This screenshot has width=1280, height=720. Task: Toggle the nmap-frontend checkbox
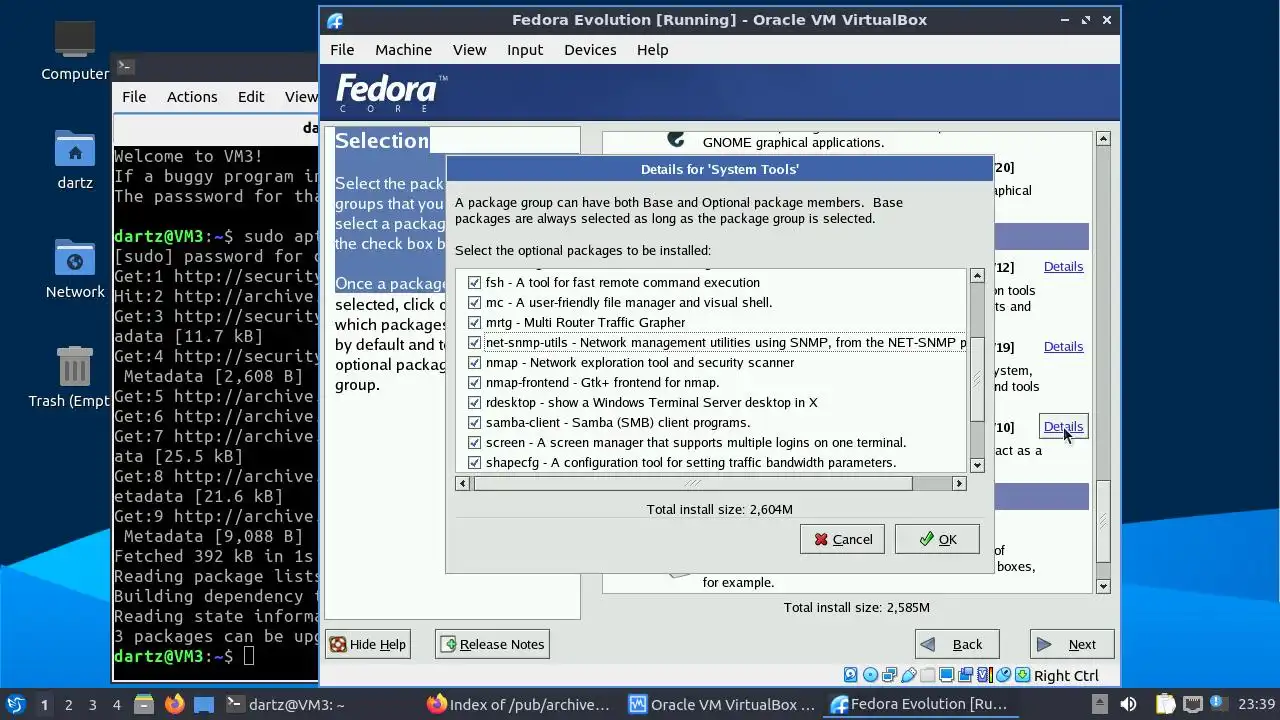click(x=474, y=382)
